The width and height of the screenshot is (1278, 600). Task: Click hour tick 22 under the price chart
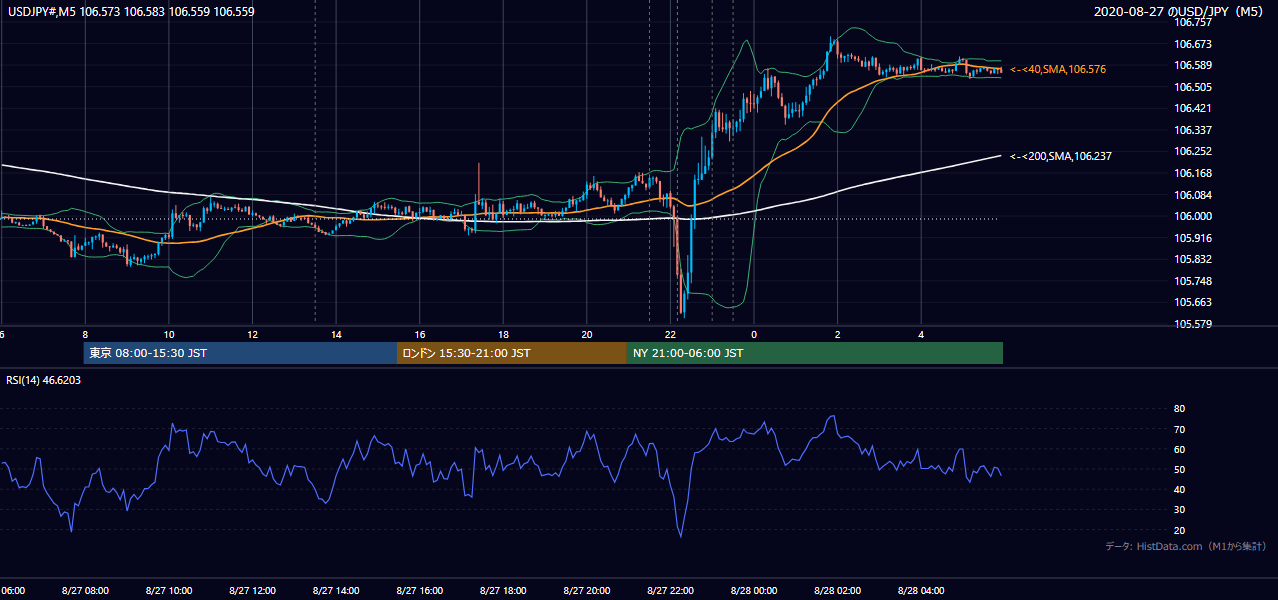pos(671,335)
